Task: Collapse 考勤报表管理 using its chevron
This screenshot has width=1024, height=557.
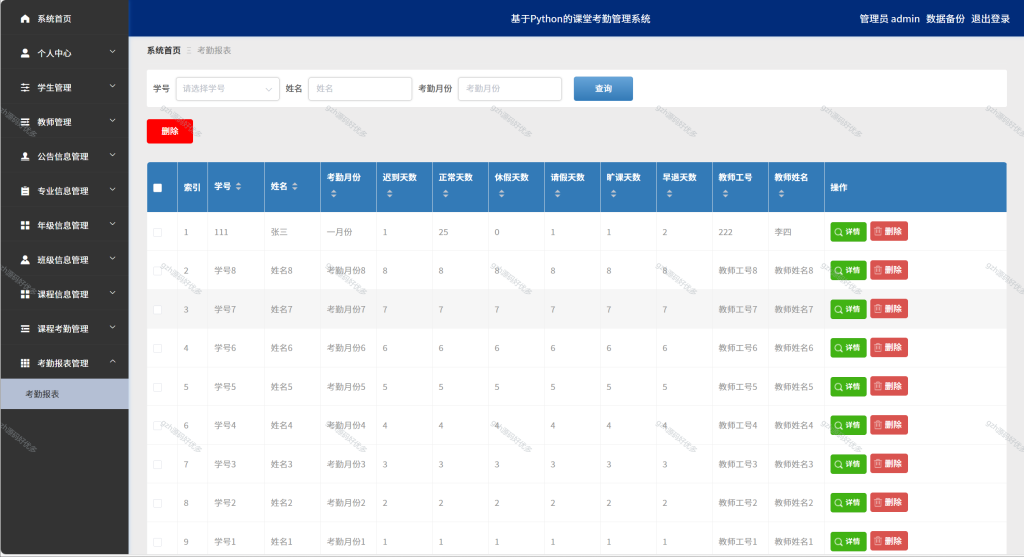Action: 112,362
